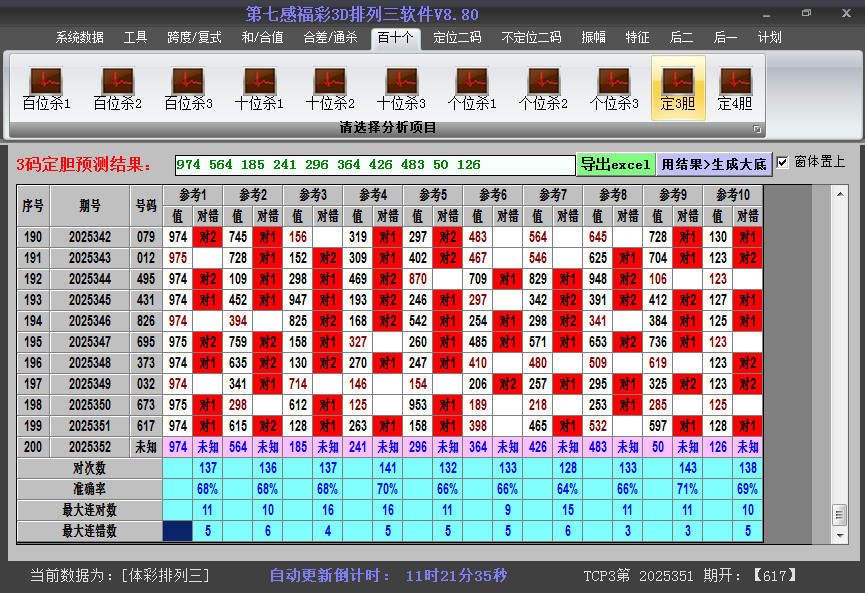Click the 导出excel button
The image size is (865, 593).
point(615,164)
